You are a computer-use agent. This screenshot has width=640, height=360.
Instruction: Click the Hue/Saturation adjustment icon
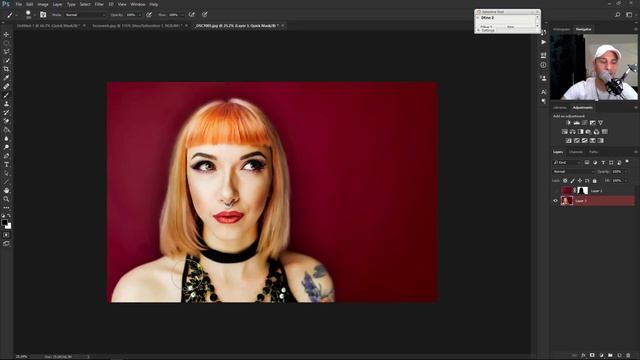click(564, 131)
